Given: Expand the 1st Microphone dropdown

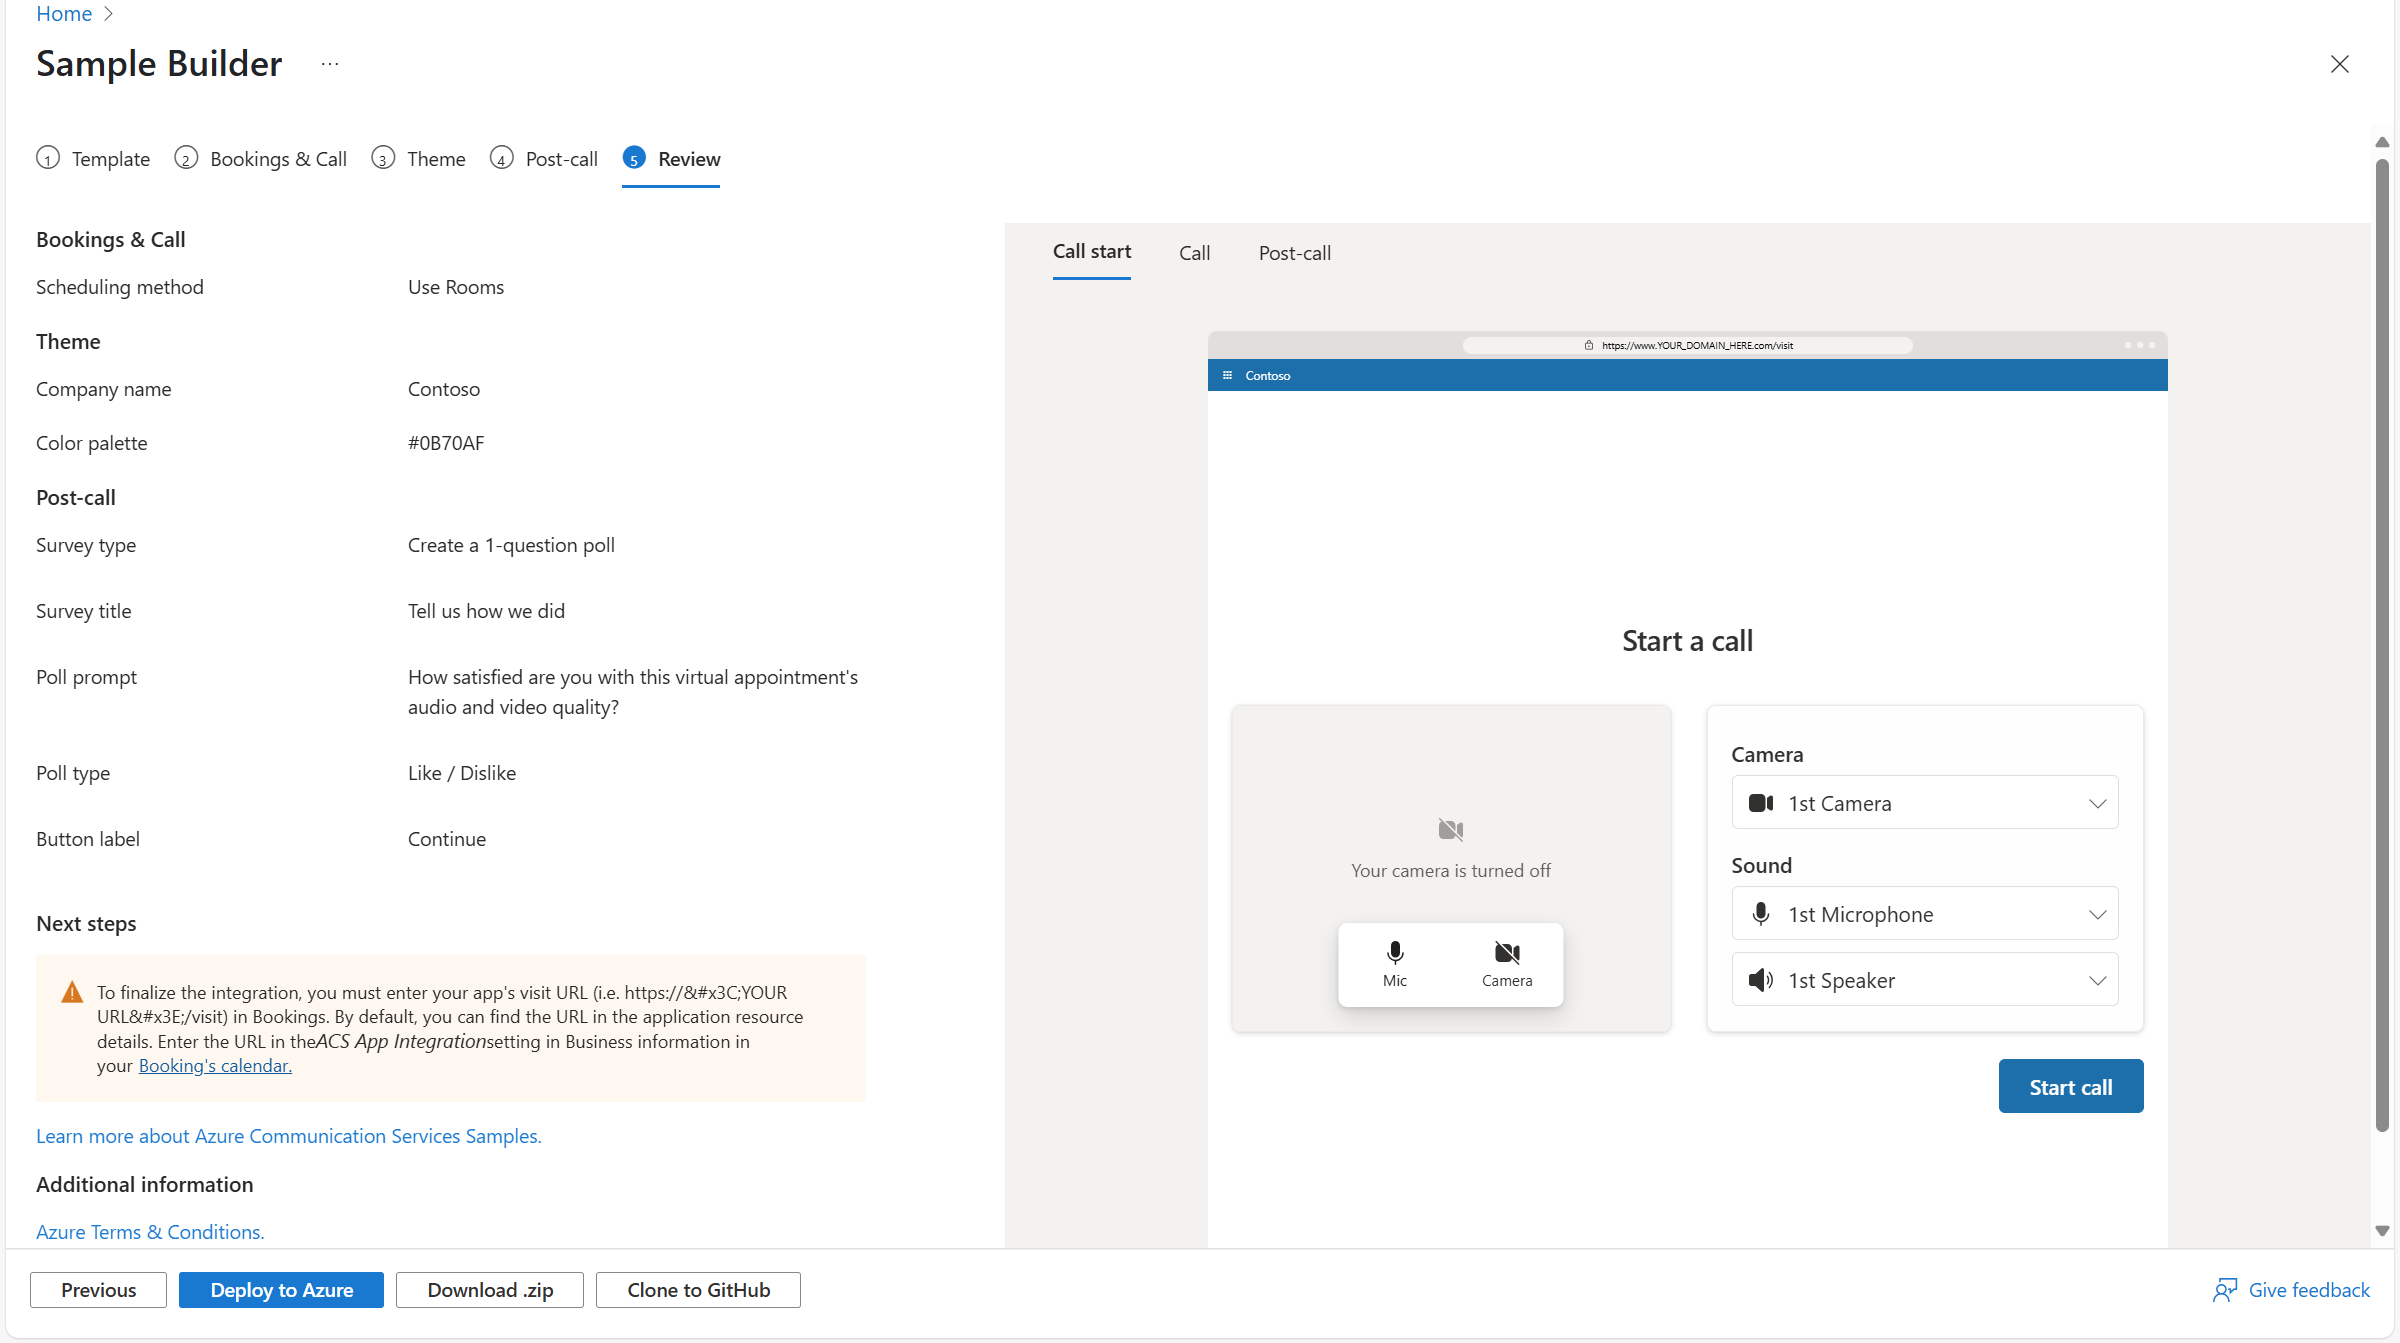Looking at the screenshot, I should [2097, 913].
